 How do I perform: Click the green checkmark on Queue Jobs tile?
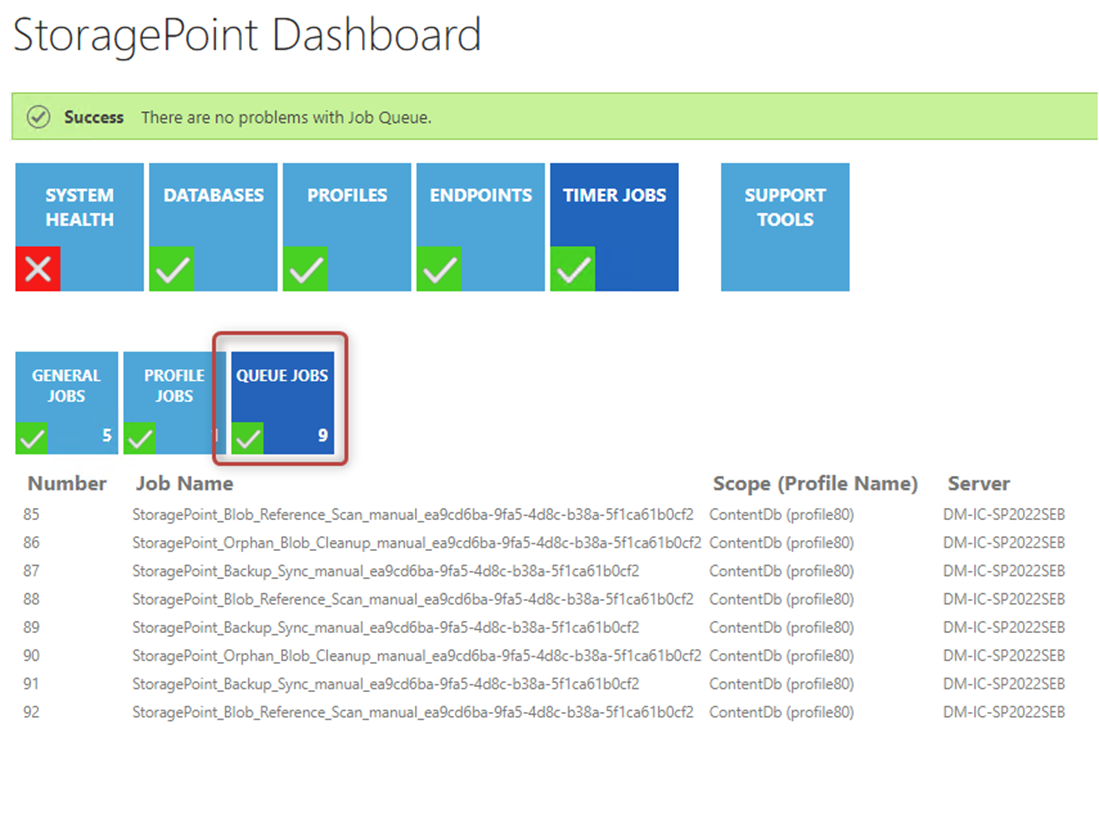[x=248, y=438]
